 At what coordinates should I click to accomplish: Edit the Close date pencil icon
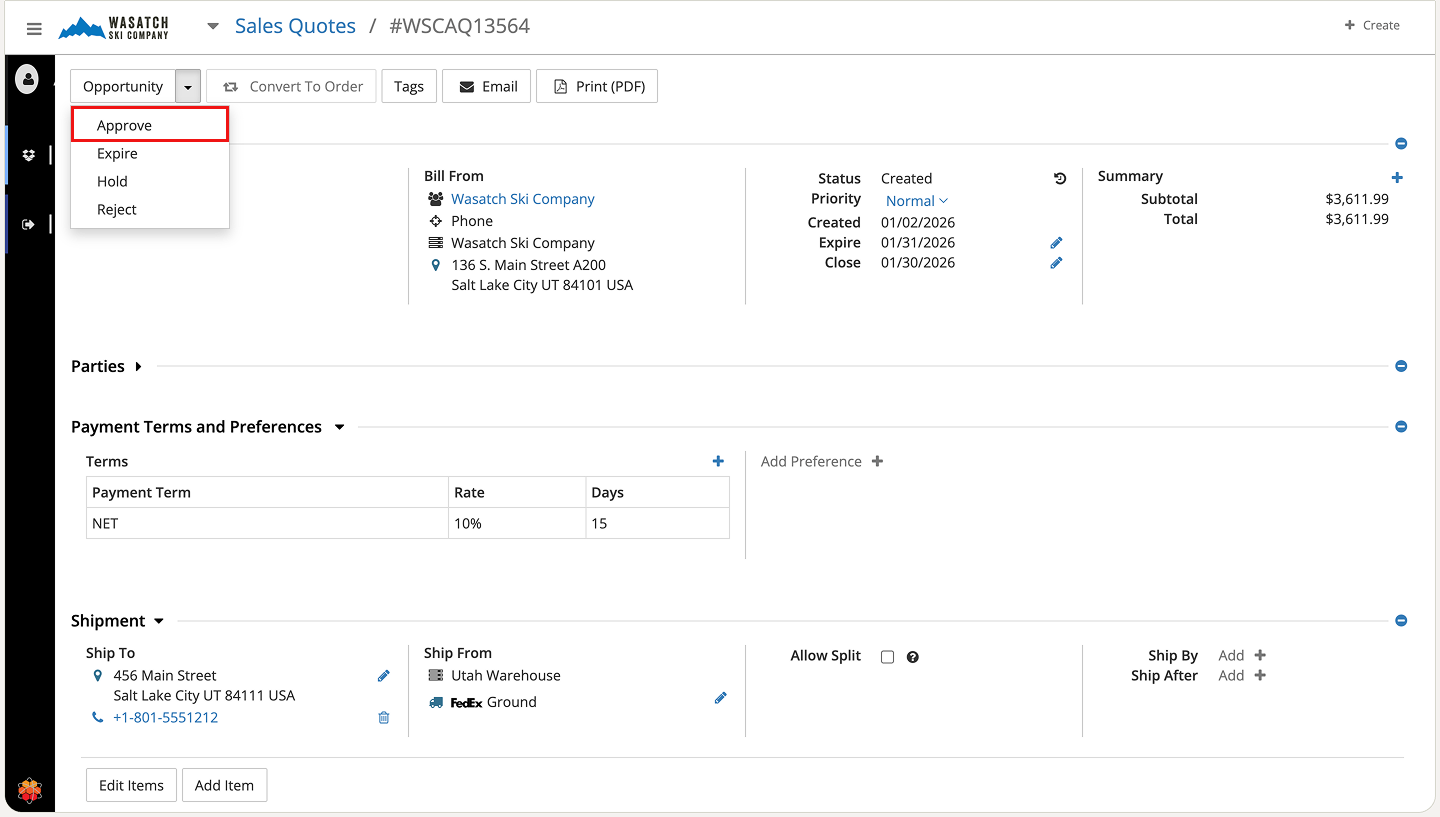(x=1056, y=263)
